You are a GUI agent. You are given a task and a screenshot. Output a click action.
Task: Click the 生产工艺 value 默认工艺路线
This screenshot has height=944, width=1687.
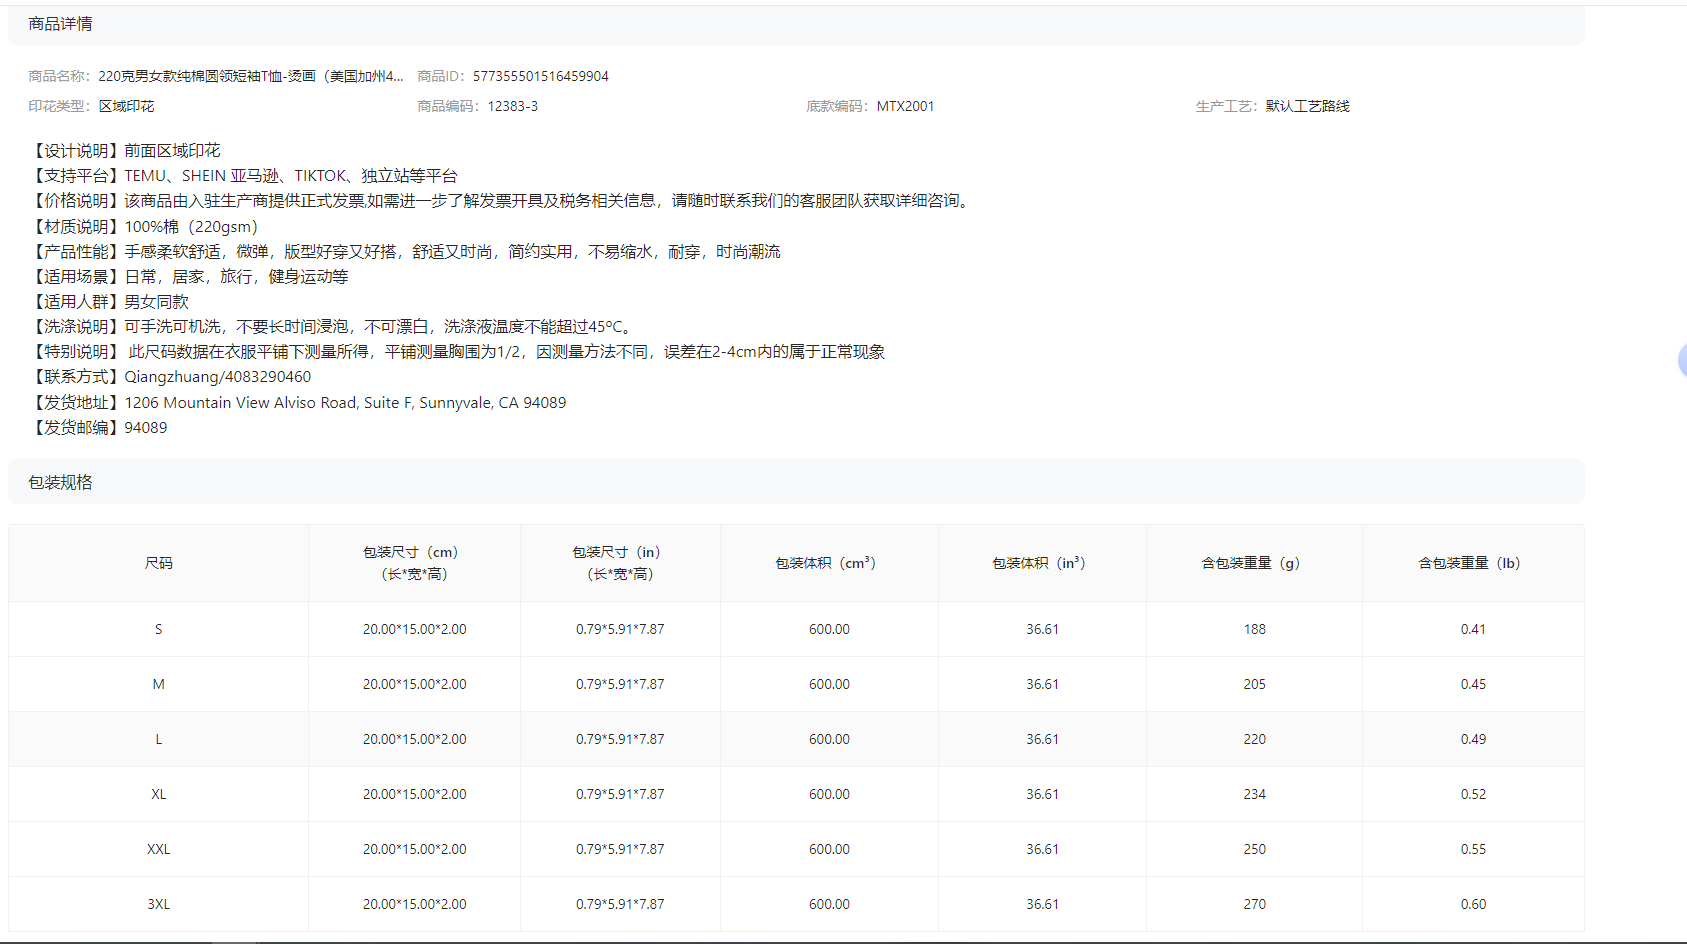click(1307, 106)
